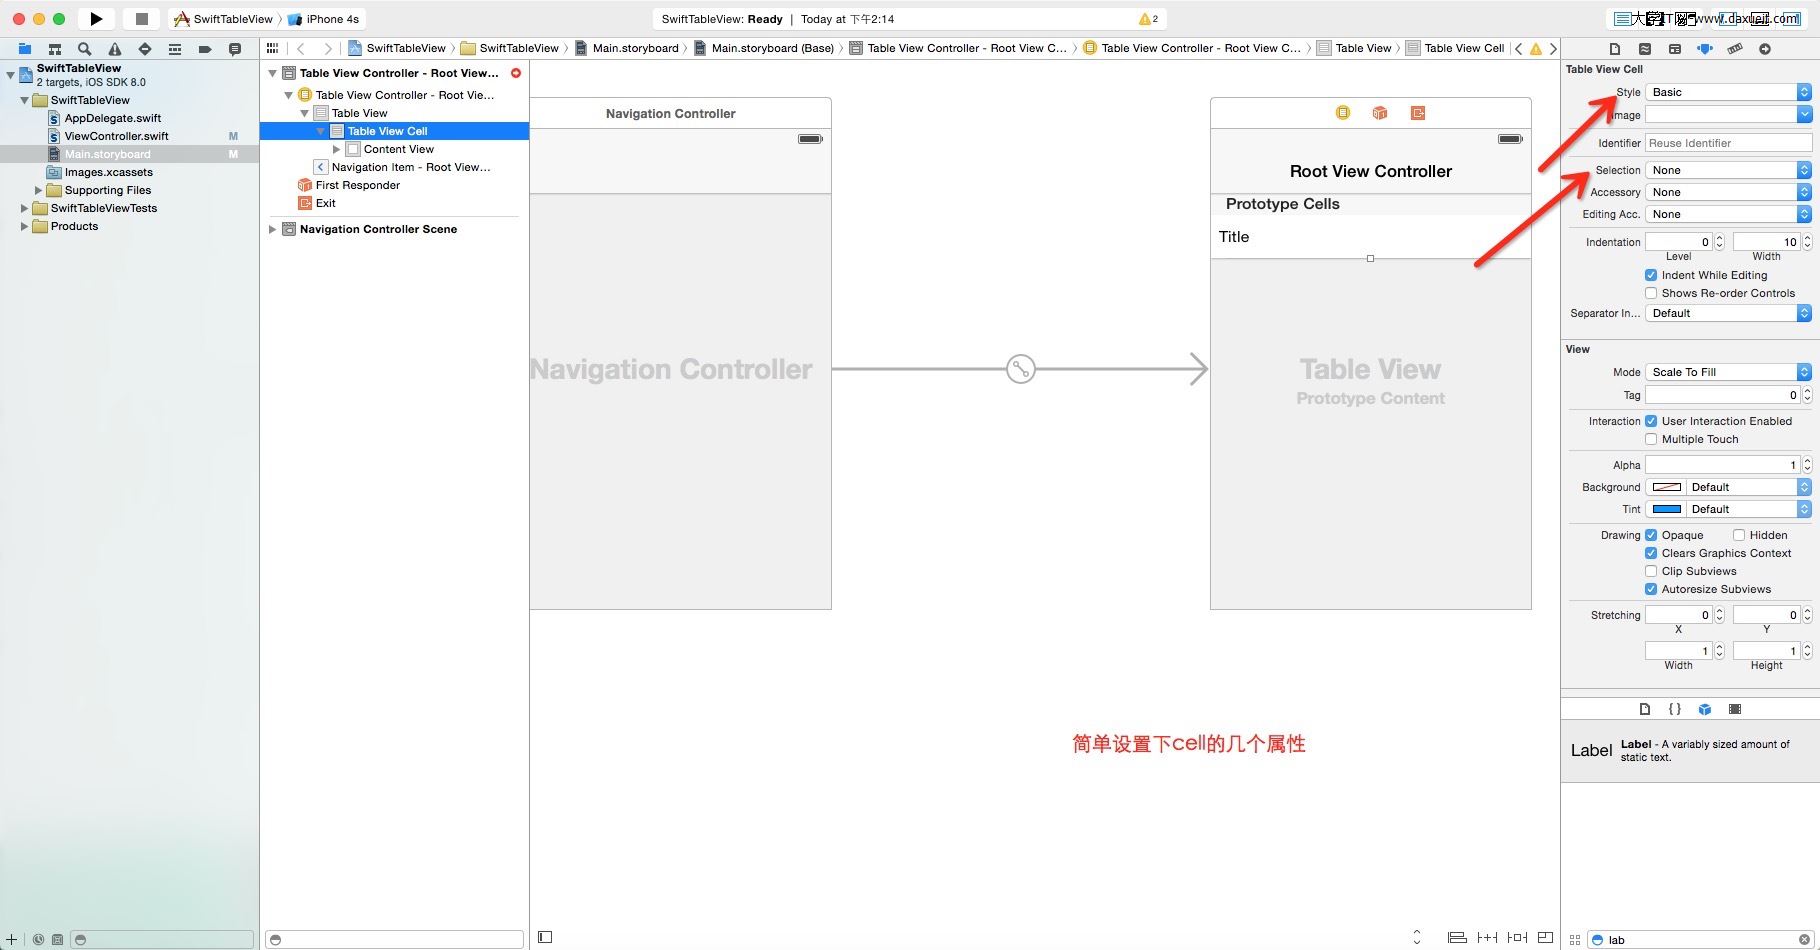Screen dimensions: 1820x950
Task: Click the Tint color swatch
Action: click(1666, 509)
